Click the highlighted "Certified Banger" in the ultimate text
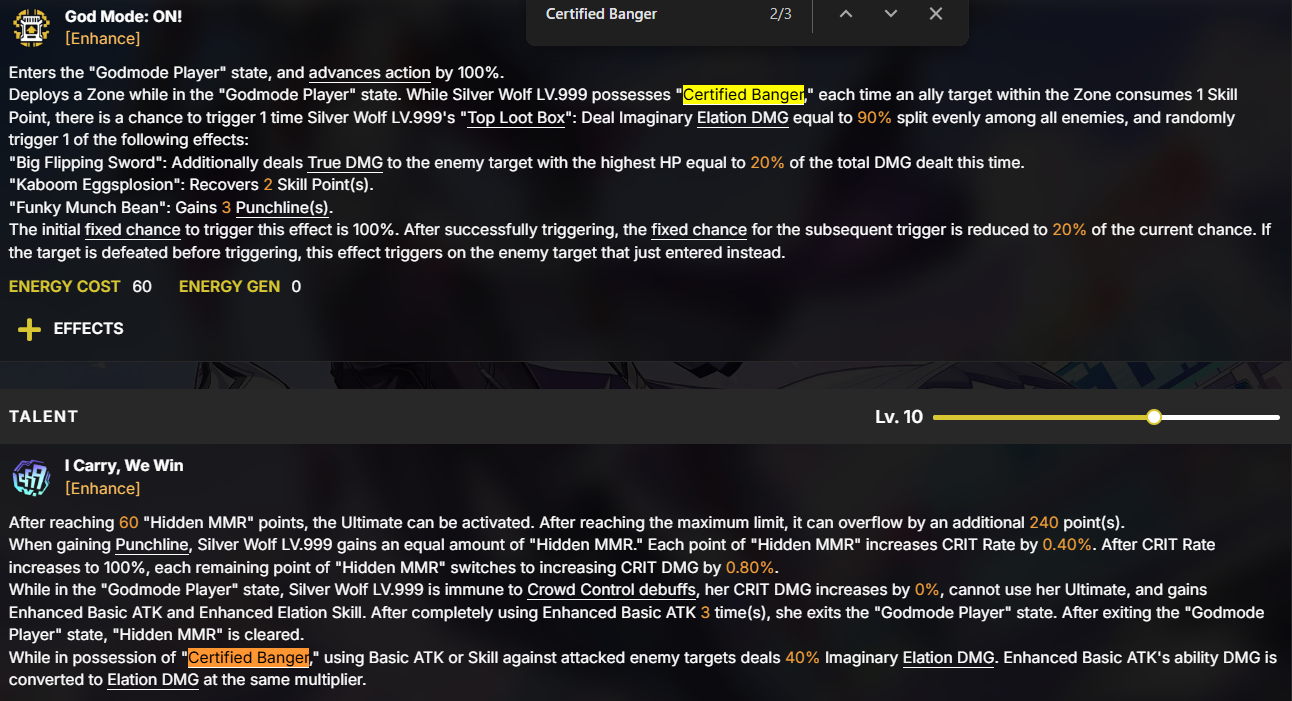The width and height of the screenshot is (1292, 701). click(743, 94)
